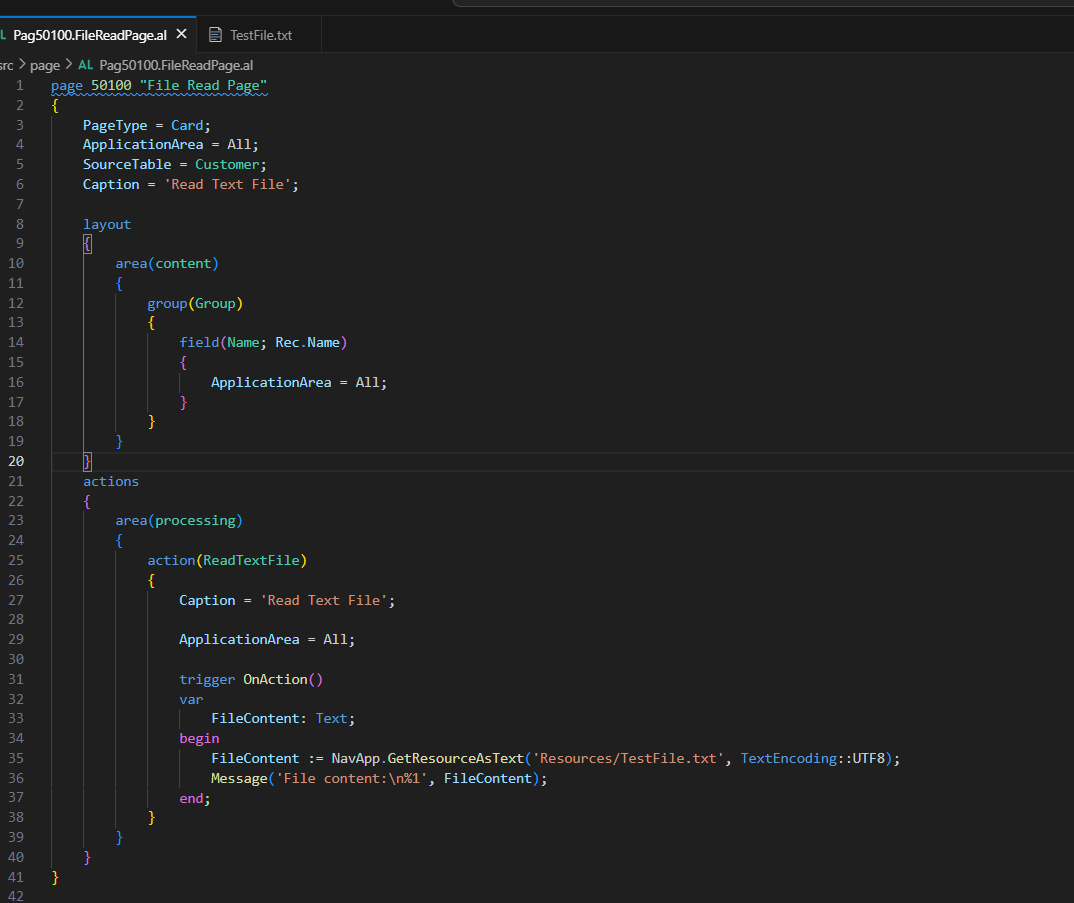Screen dimensions: 1074x903
Task: Click line number 35 in the gutter
Action: coord(16,758)
